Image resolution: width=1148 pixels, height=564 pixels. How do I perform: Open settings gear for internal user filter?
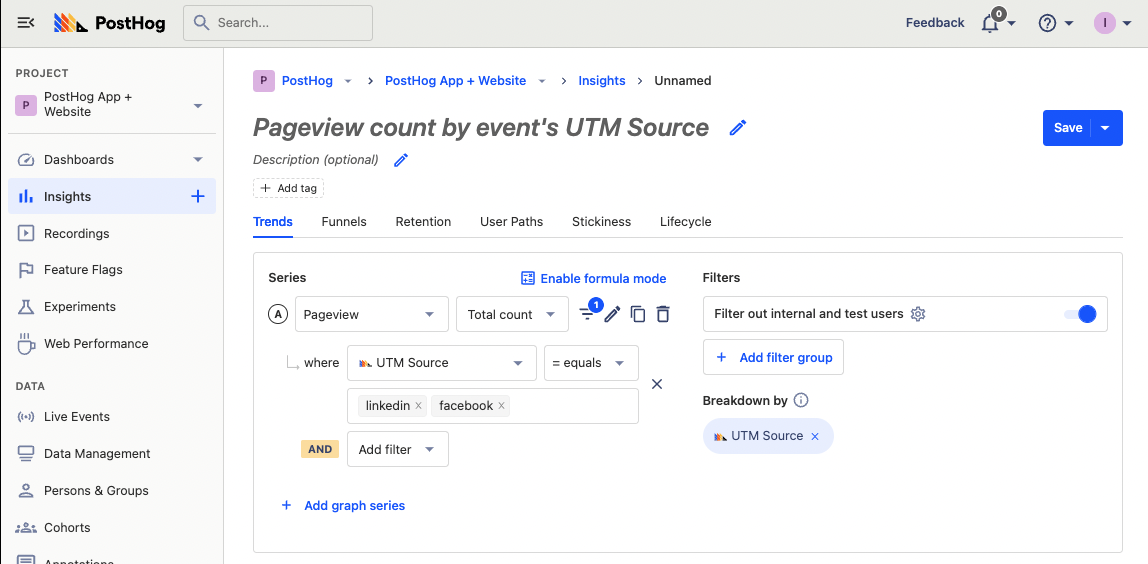point(918,314)
